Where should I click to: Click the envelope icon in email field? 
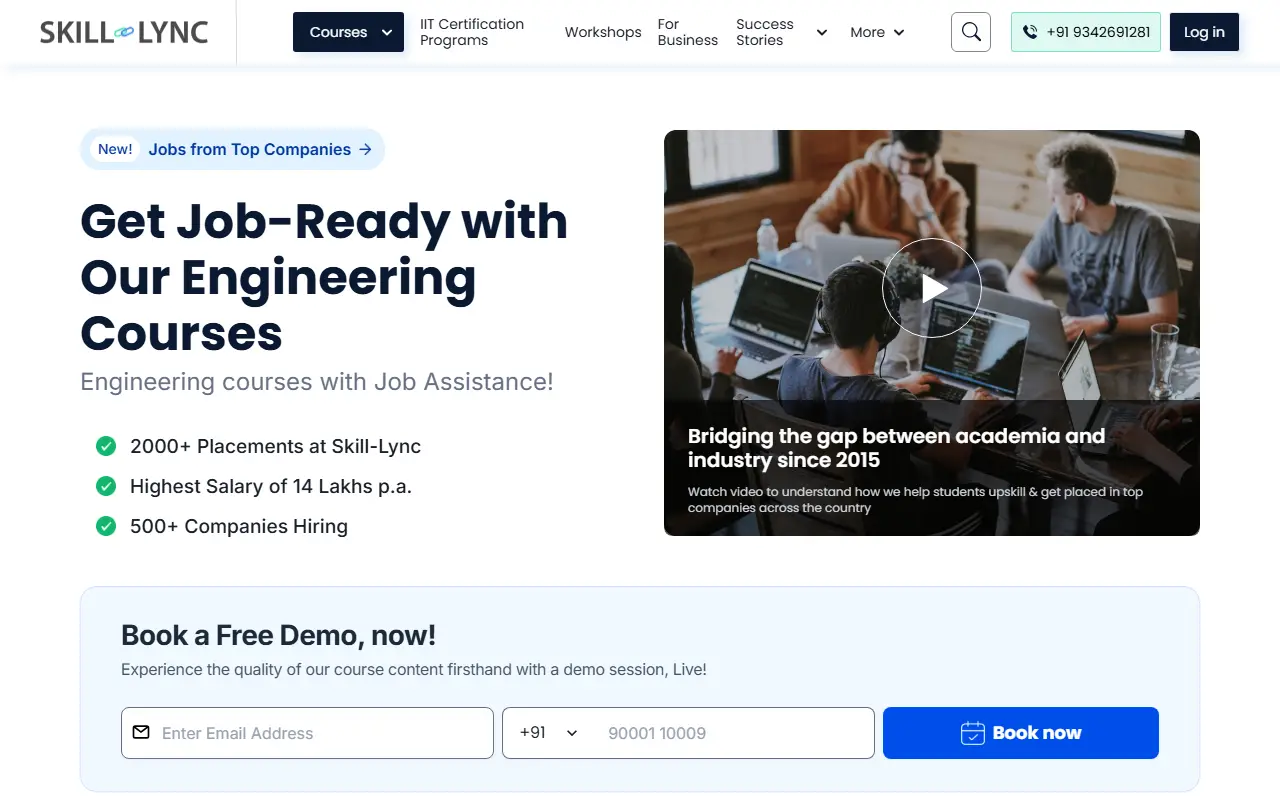[141, 733]
